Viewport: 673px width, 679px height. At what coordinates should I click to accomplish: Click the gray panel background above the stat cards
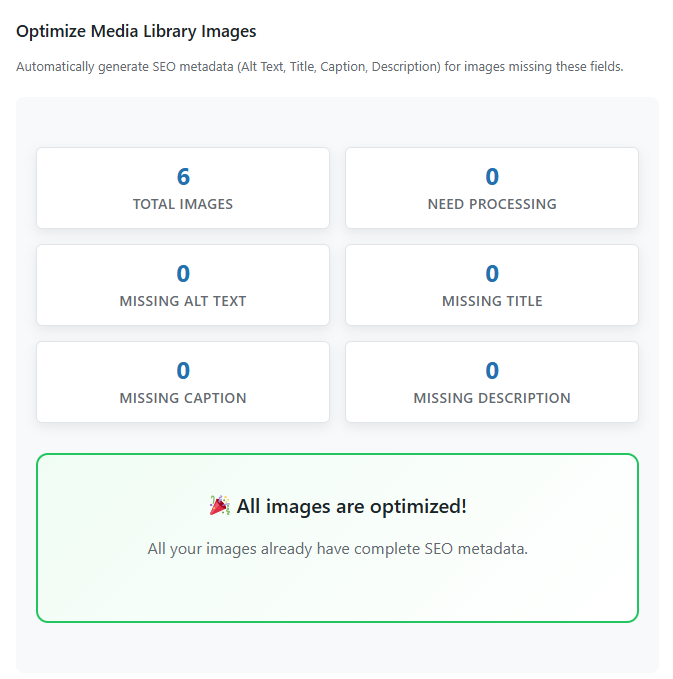pyautogui.click(x=337, y=122)
